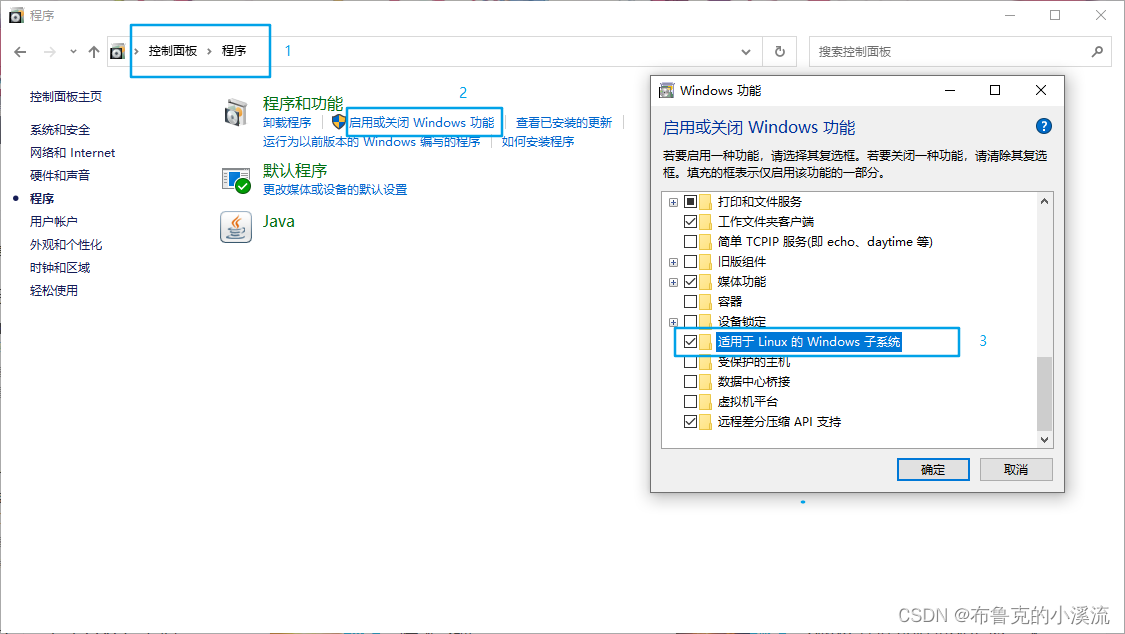Click the dialog's vertical scrollbar down arrow
The image size is (1125, 634).
[1044, 439]
